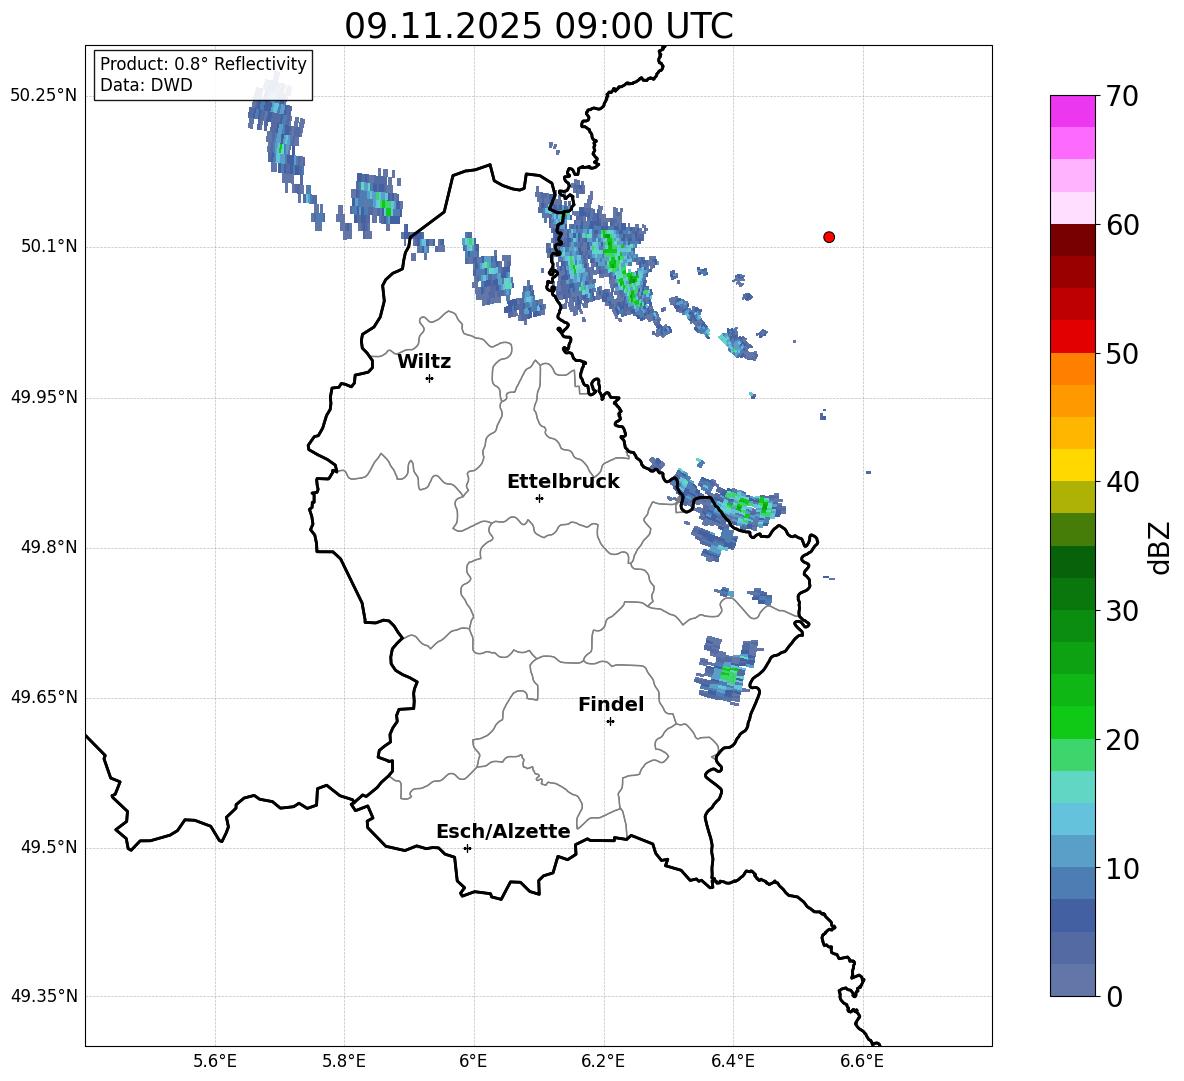1184x1081 pixels.
Task: Click the 6.4°E longitude label
Action: 732,1061
